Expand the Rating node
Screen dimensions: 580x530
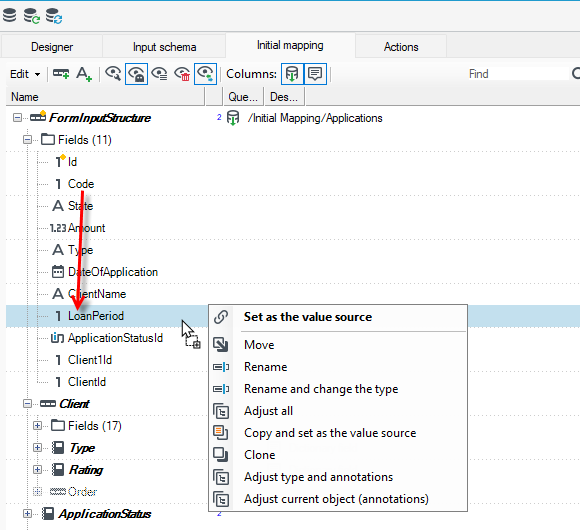coord(37,470)
